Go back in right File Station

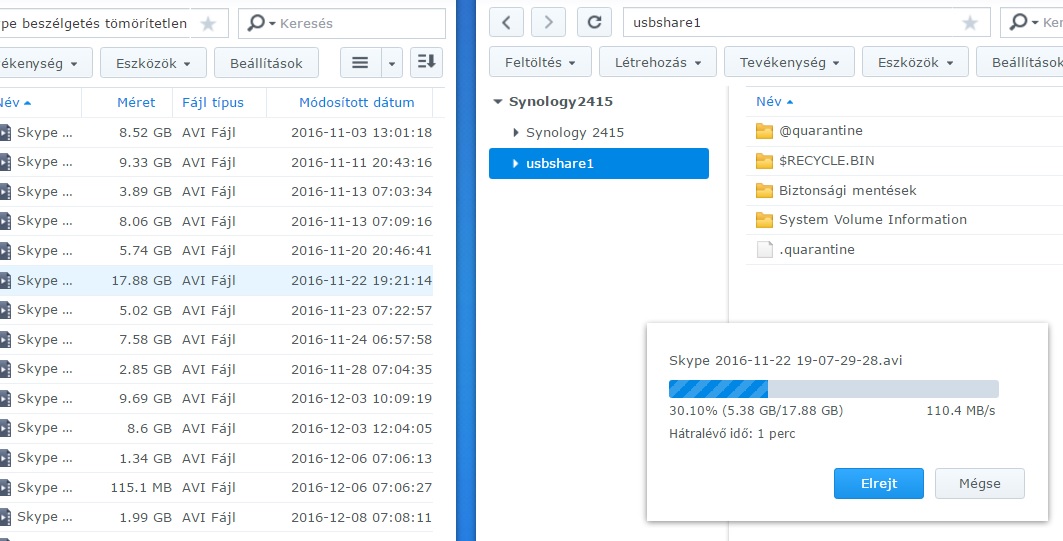pos(506,22)
